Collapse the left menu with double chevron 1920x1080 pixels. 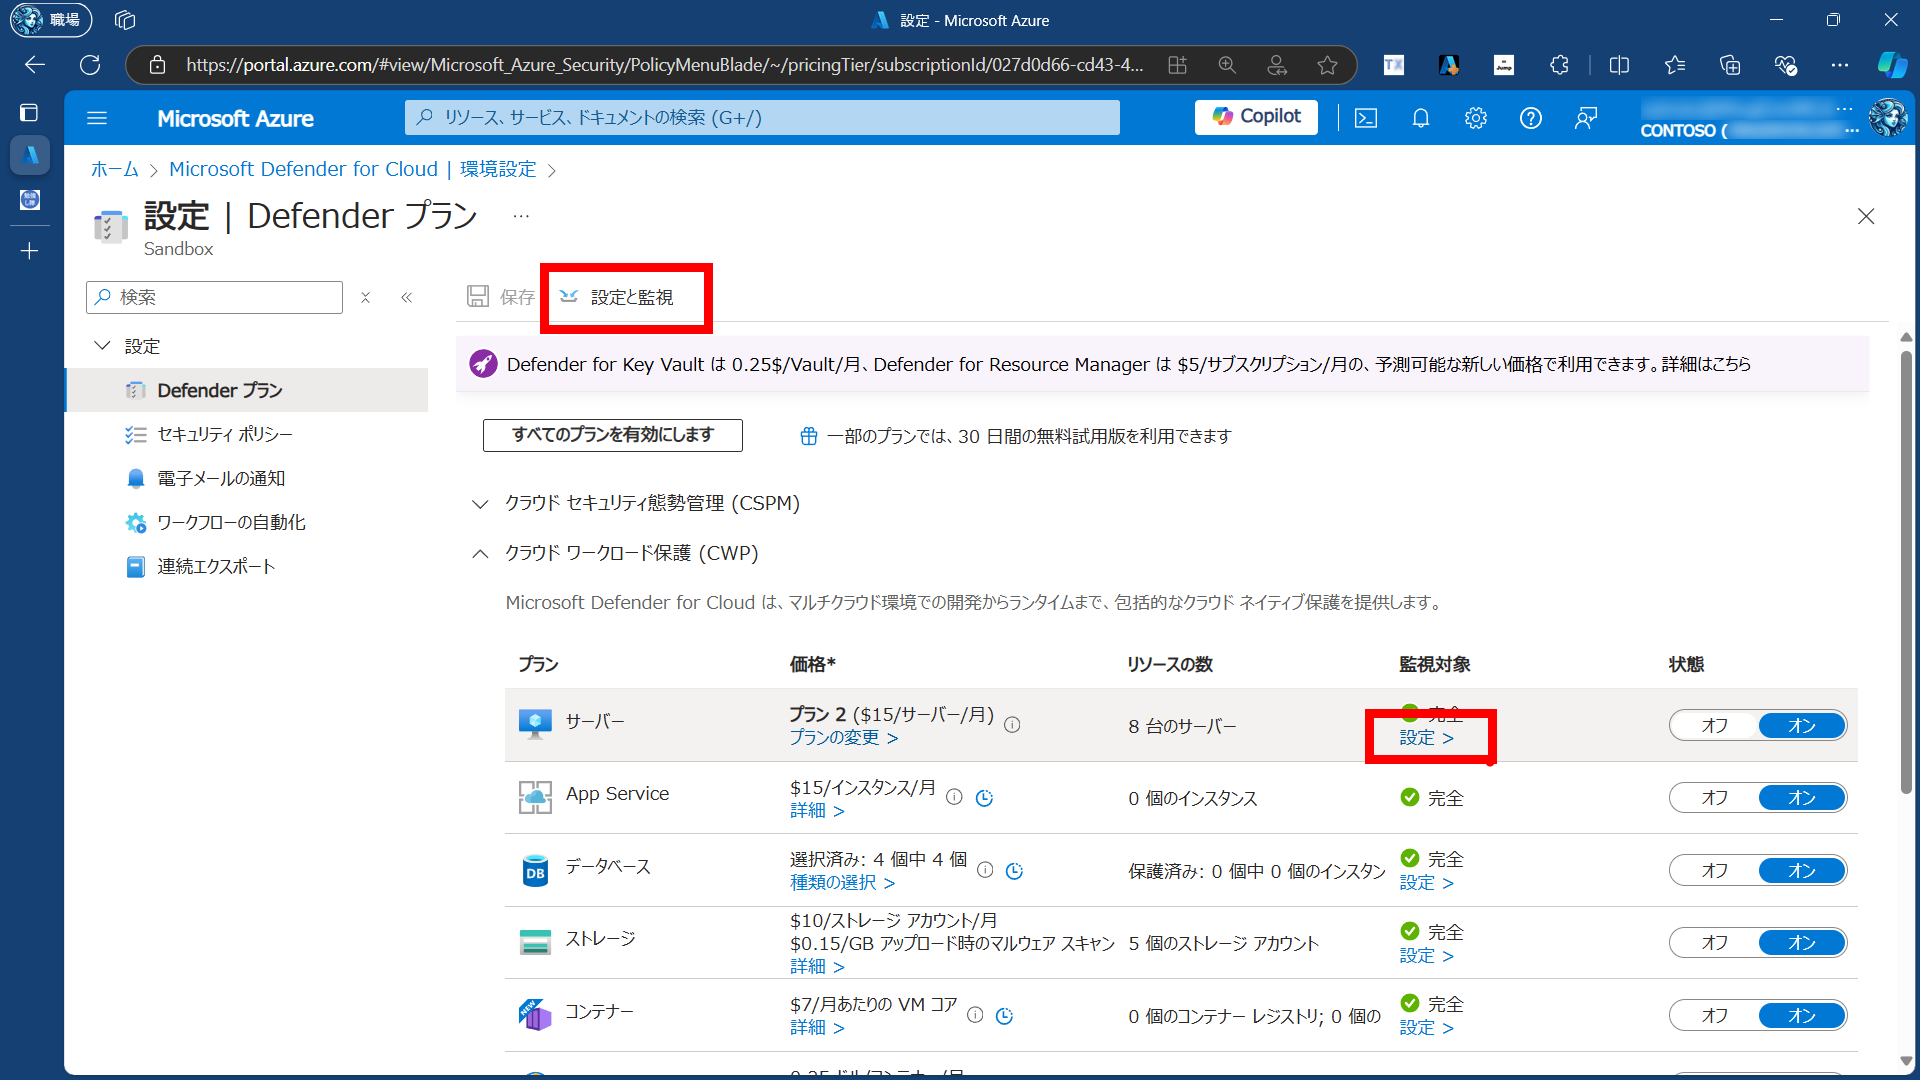point(407,297)
